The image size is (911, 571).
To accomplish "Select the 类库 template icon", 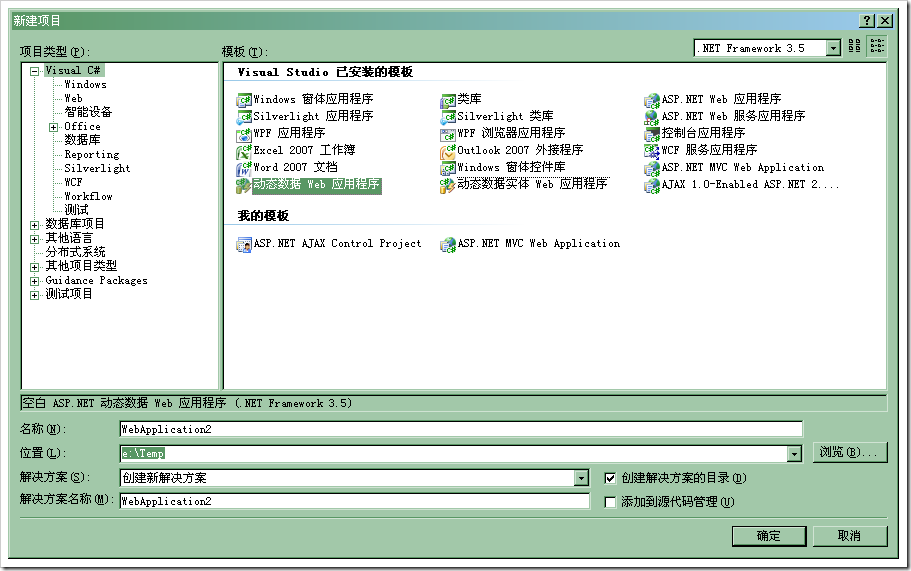I will 447,100.
